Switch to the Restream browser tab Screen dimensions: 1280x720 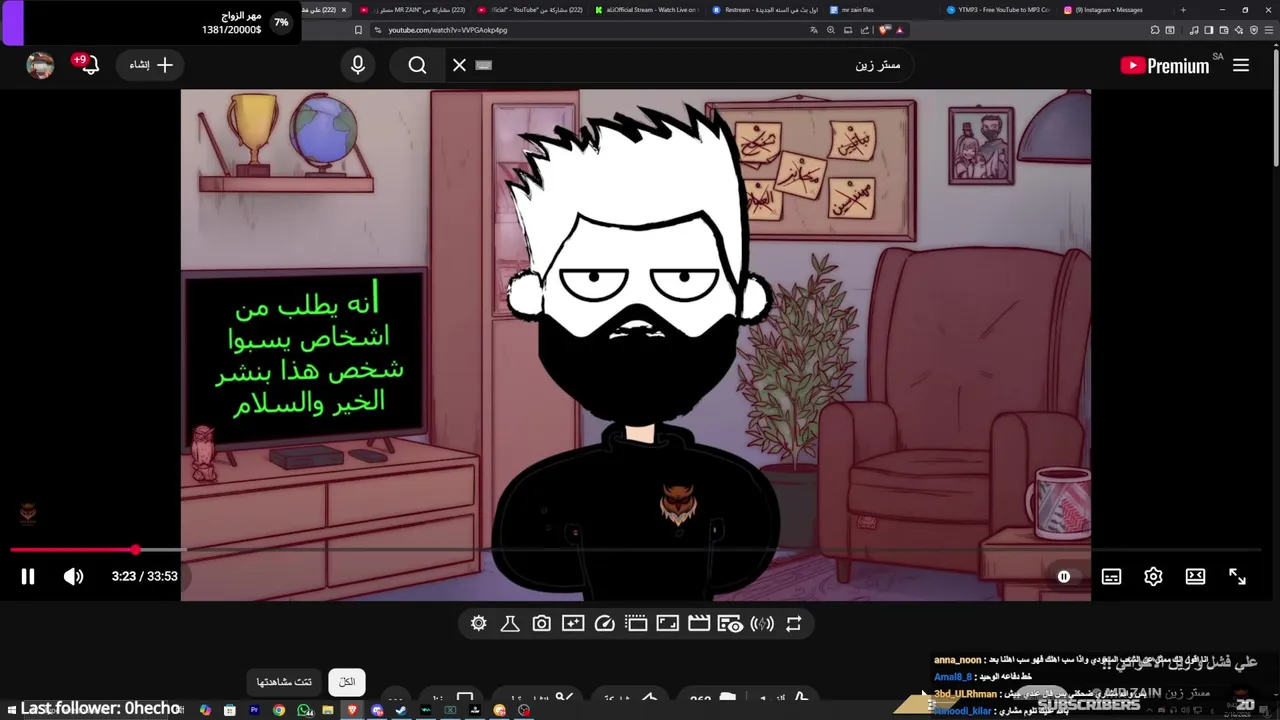pos(765,10)
